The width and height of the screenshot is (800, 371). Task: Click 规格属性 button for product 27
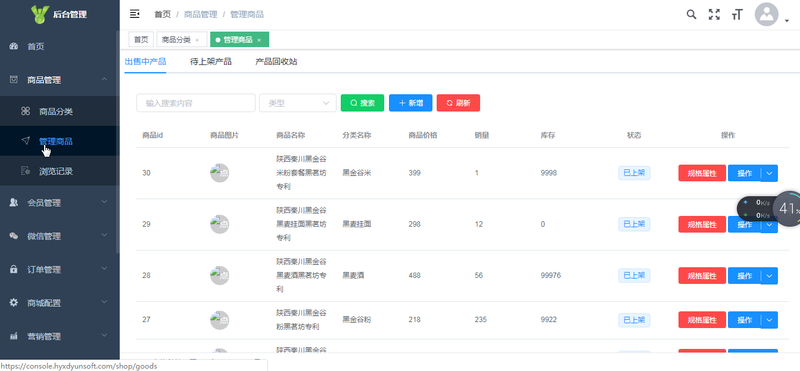pyautogui.click(x=702, y=320)
